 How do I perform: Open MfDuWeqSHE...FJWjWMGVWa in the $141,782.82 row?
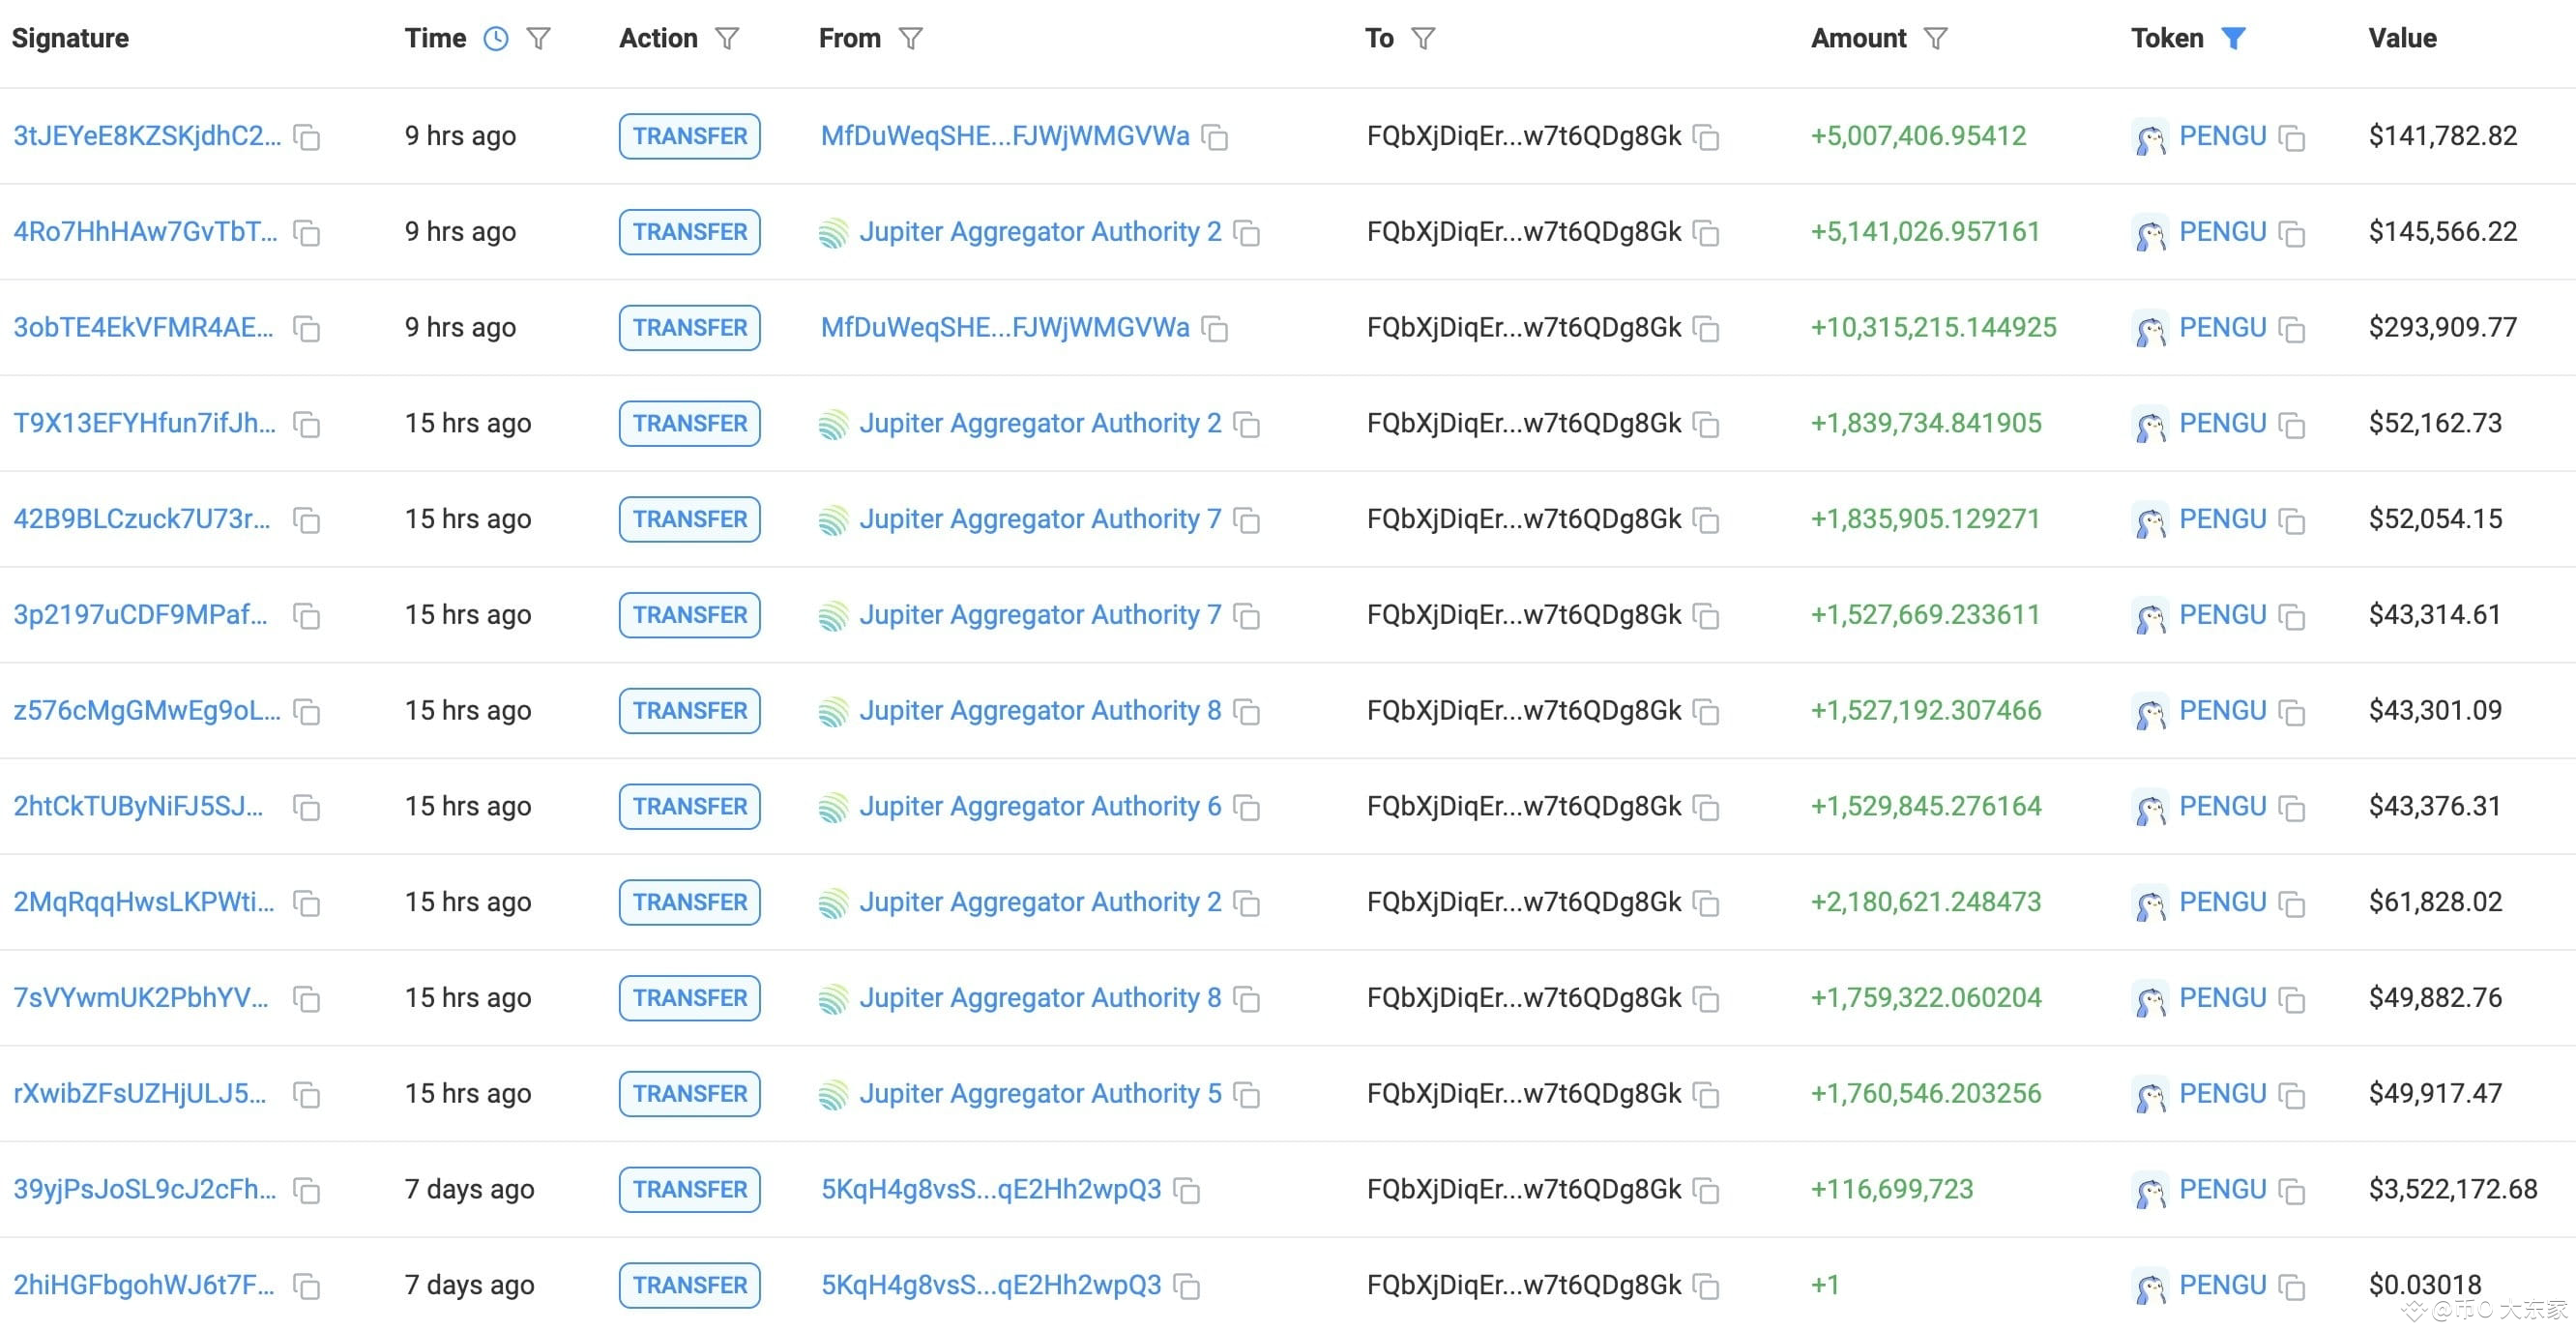coord(1005,136)
